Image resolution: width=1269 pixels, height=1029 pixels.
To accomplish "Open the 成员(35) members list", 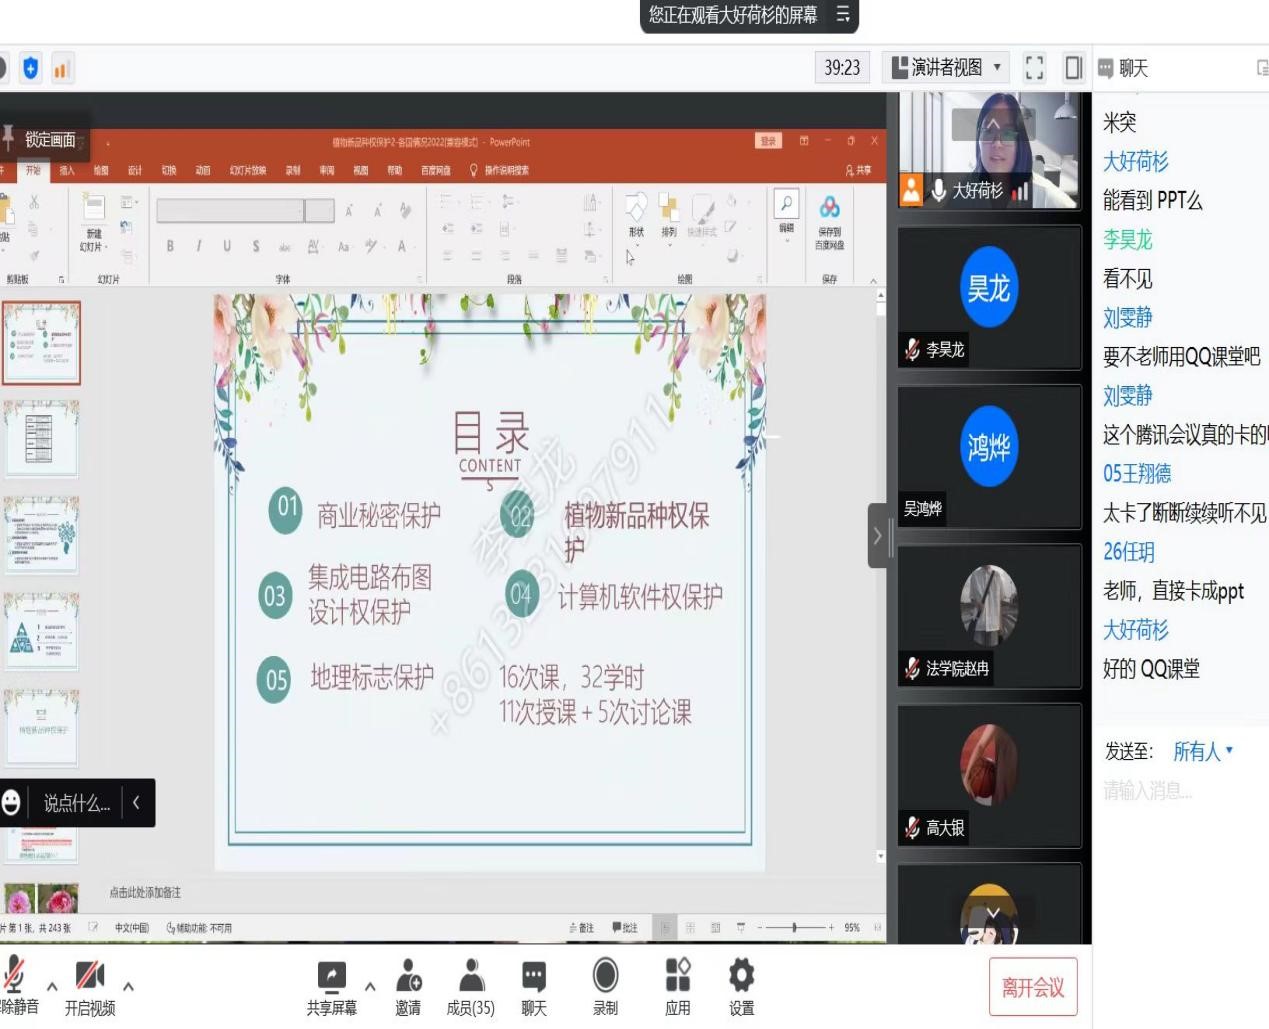I will pos(471,977).
